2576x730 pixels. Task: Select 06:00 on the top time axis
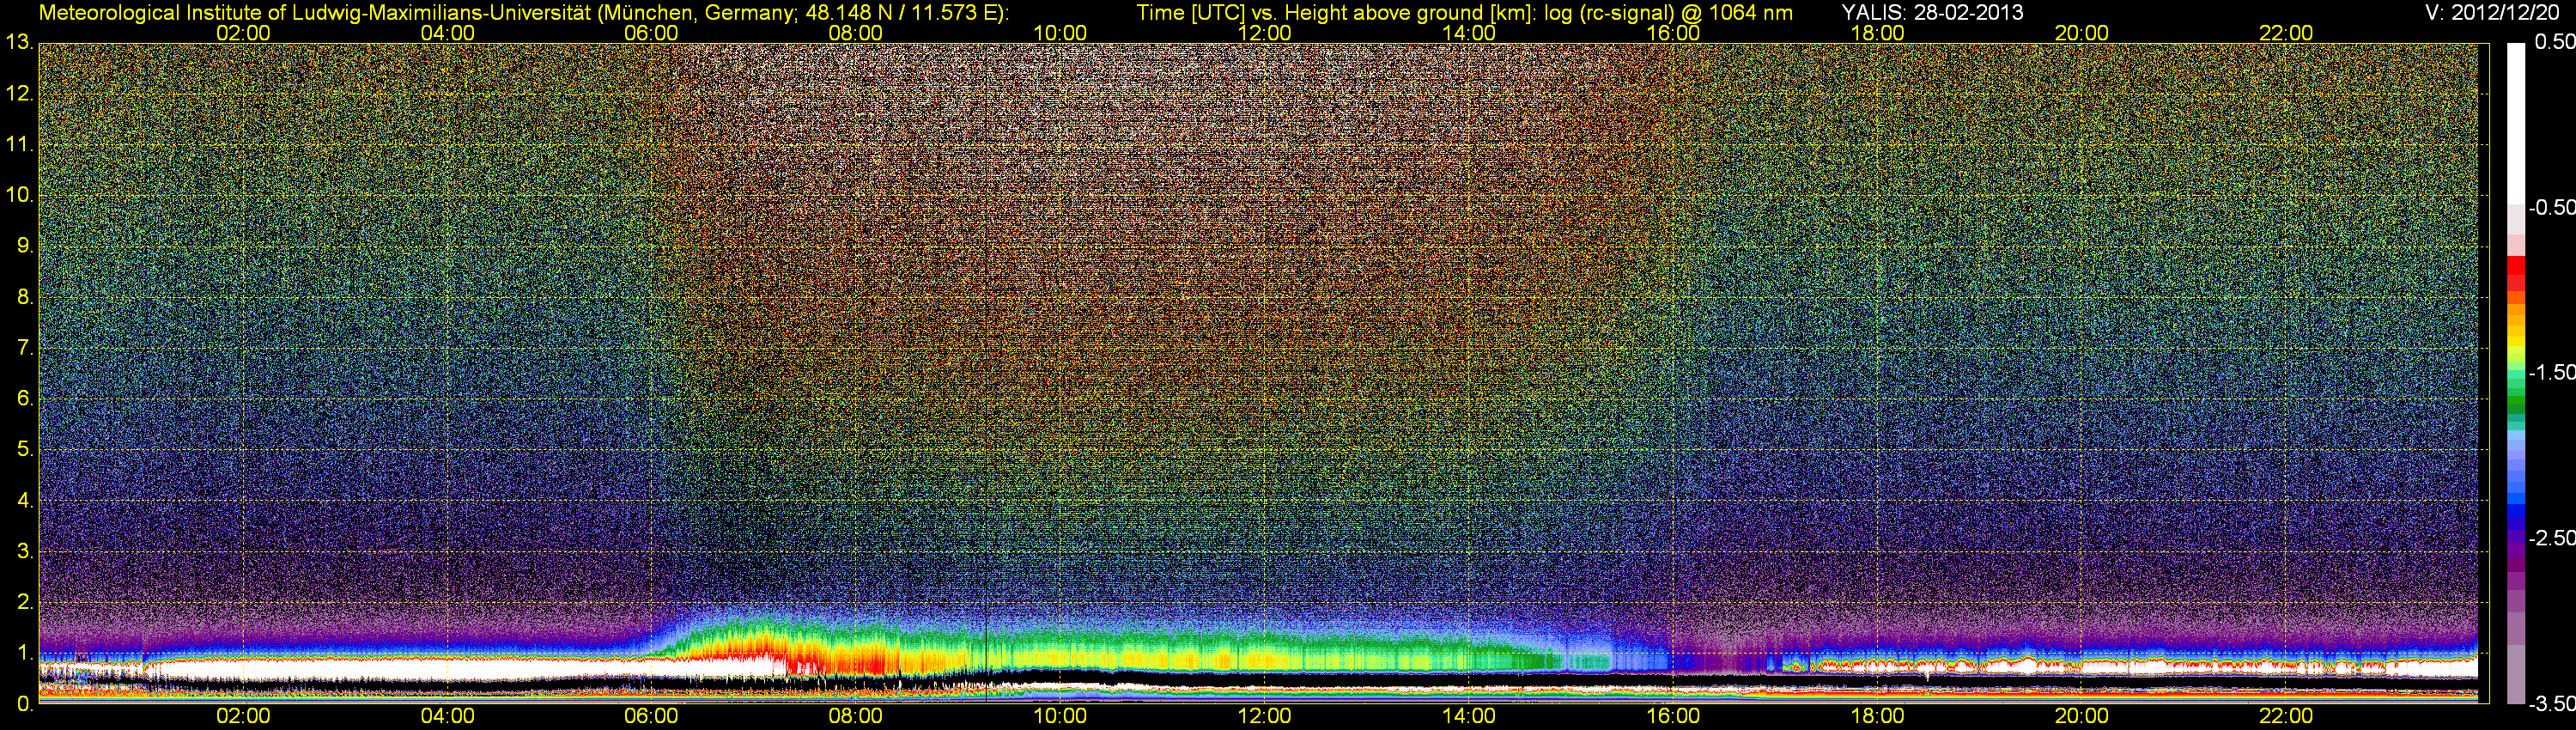[x=651, y=33]
